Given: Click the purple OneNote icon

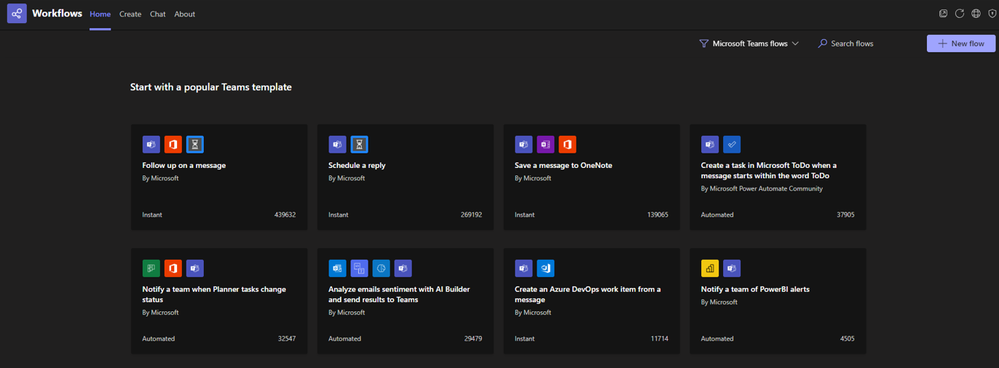Looking at the screenshot, I should (545, 145).
